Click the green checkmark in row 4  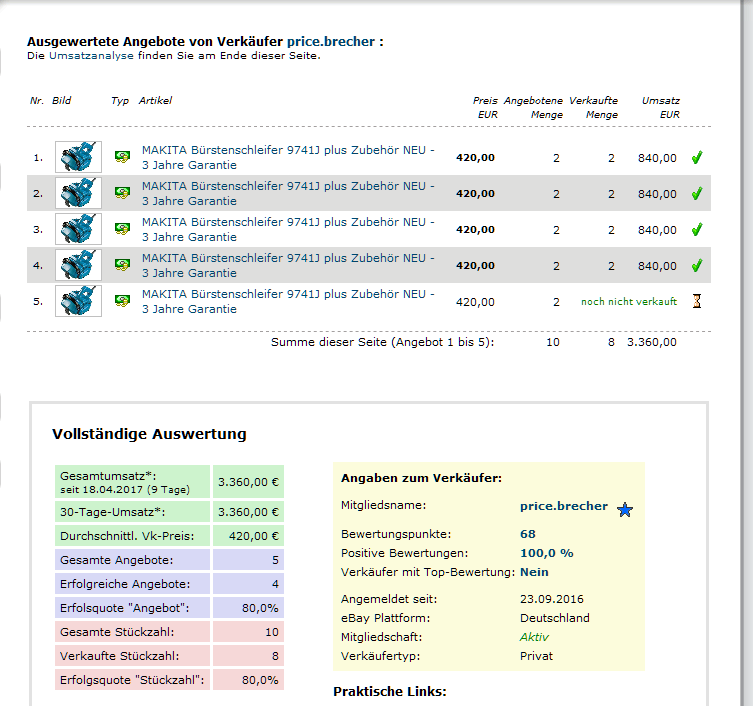tap(697, 265)
